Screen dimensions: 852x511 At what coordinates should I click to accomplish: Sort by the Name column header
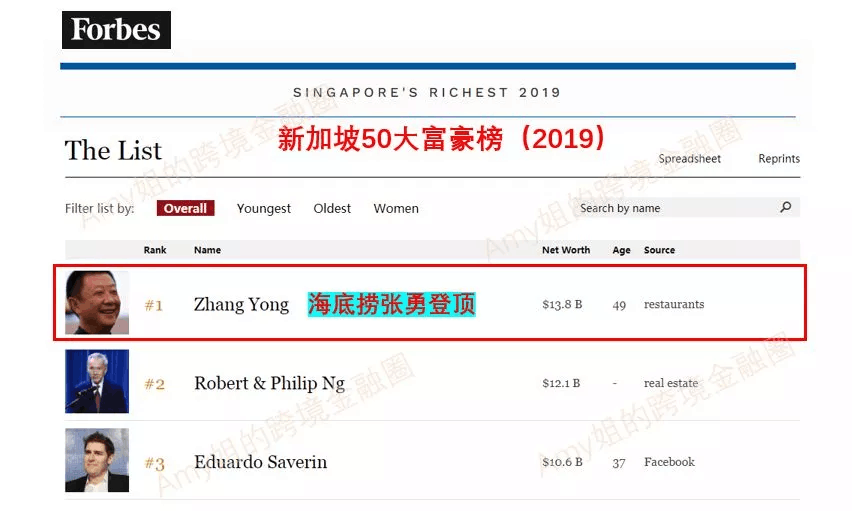[207, 250]
